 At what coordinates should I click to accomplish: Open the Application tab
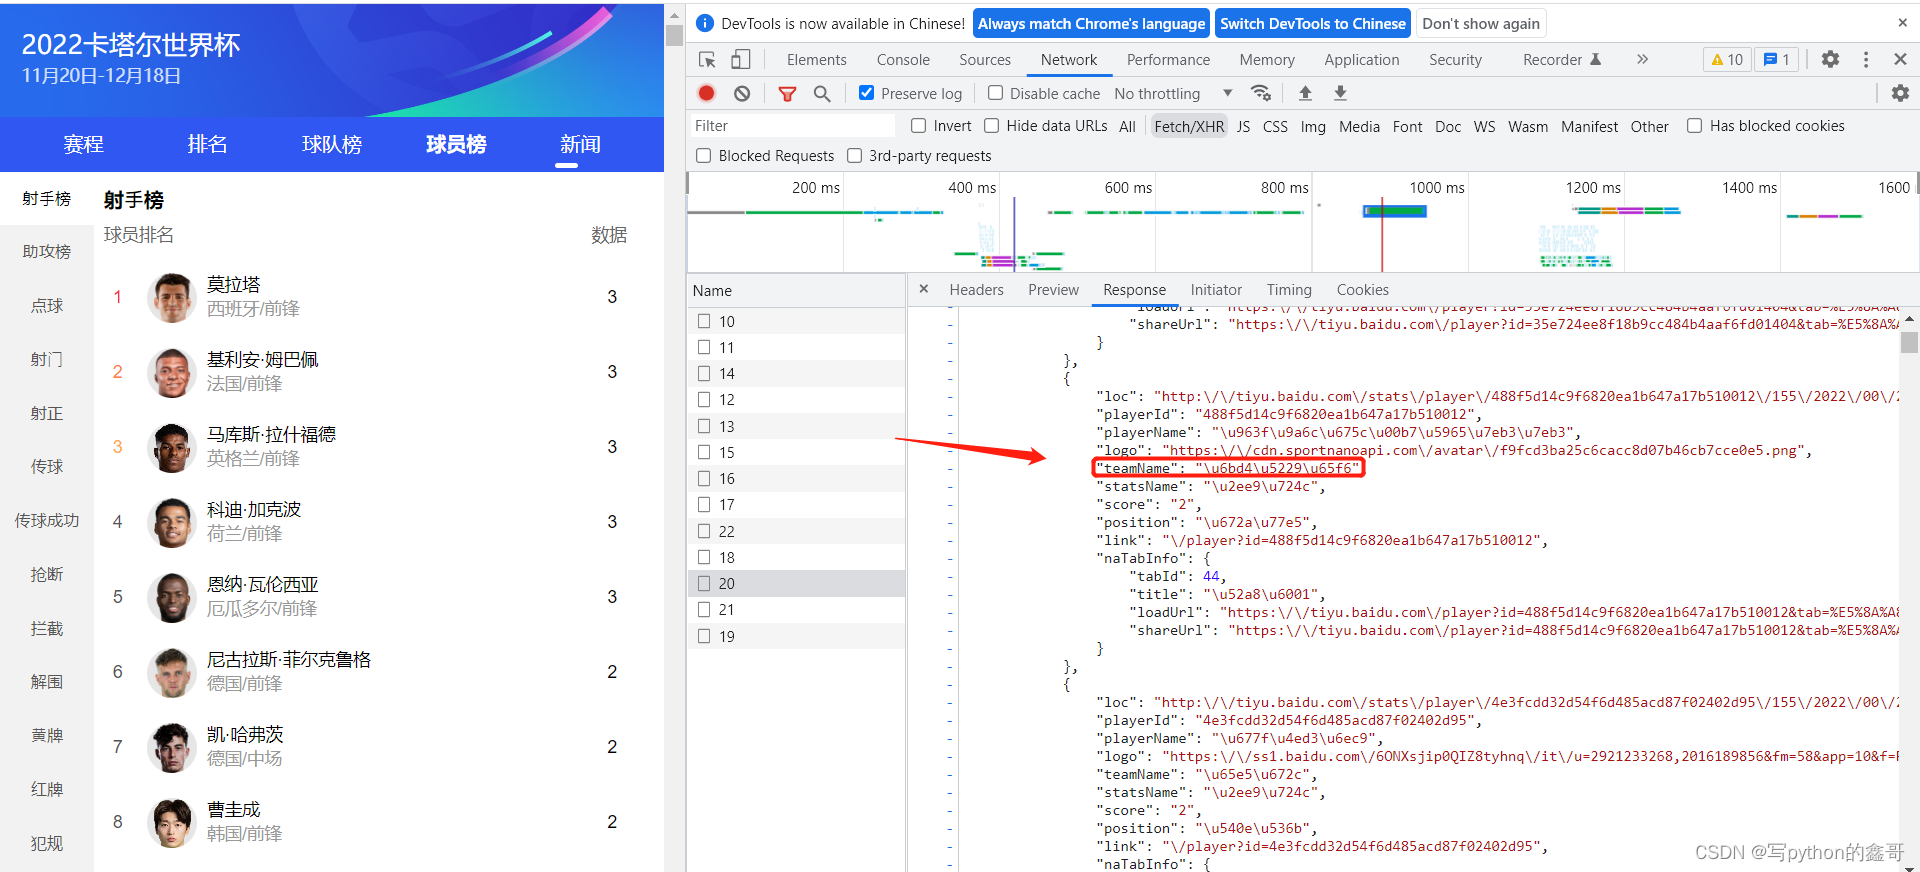(1362, 60)
